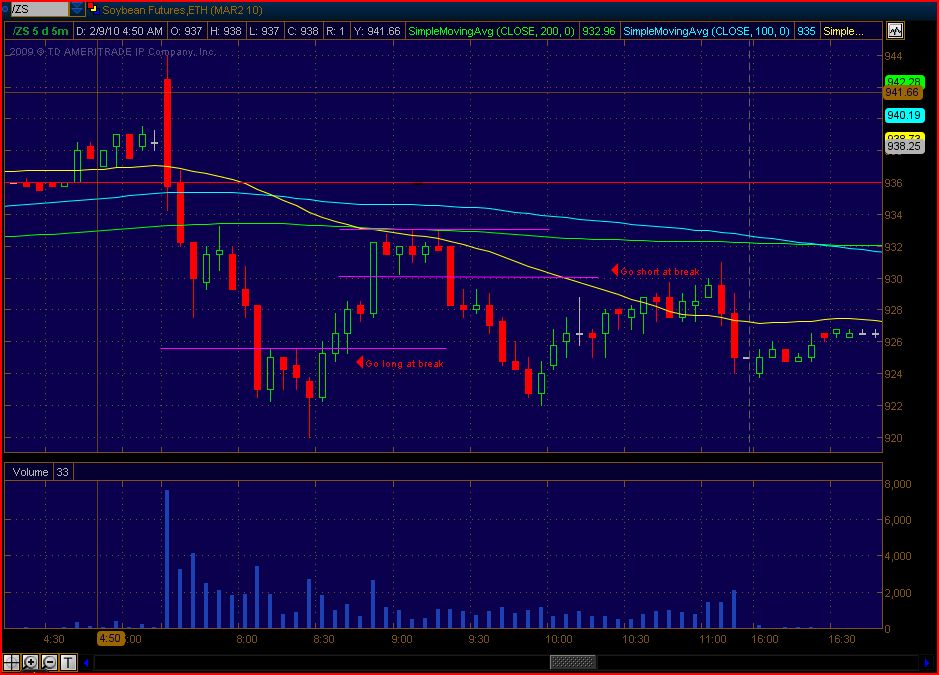Click the crosshair grid icon
The width and height of the screenshot is (939, 675).
[x=11, y=662]
